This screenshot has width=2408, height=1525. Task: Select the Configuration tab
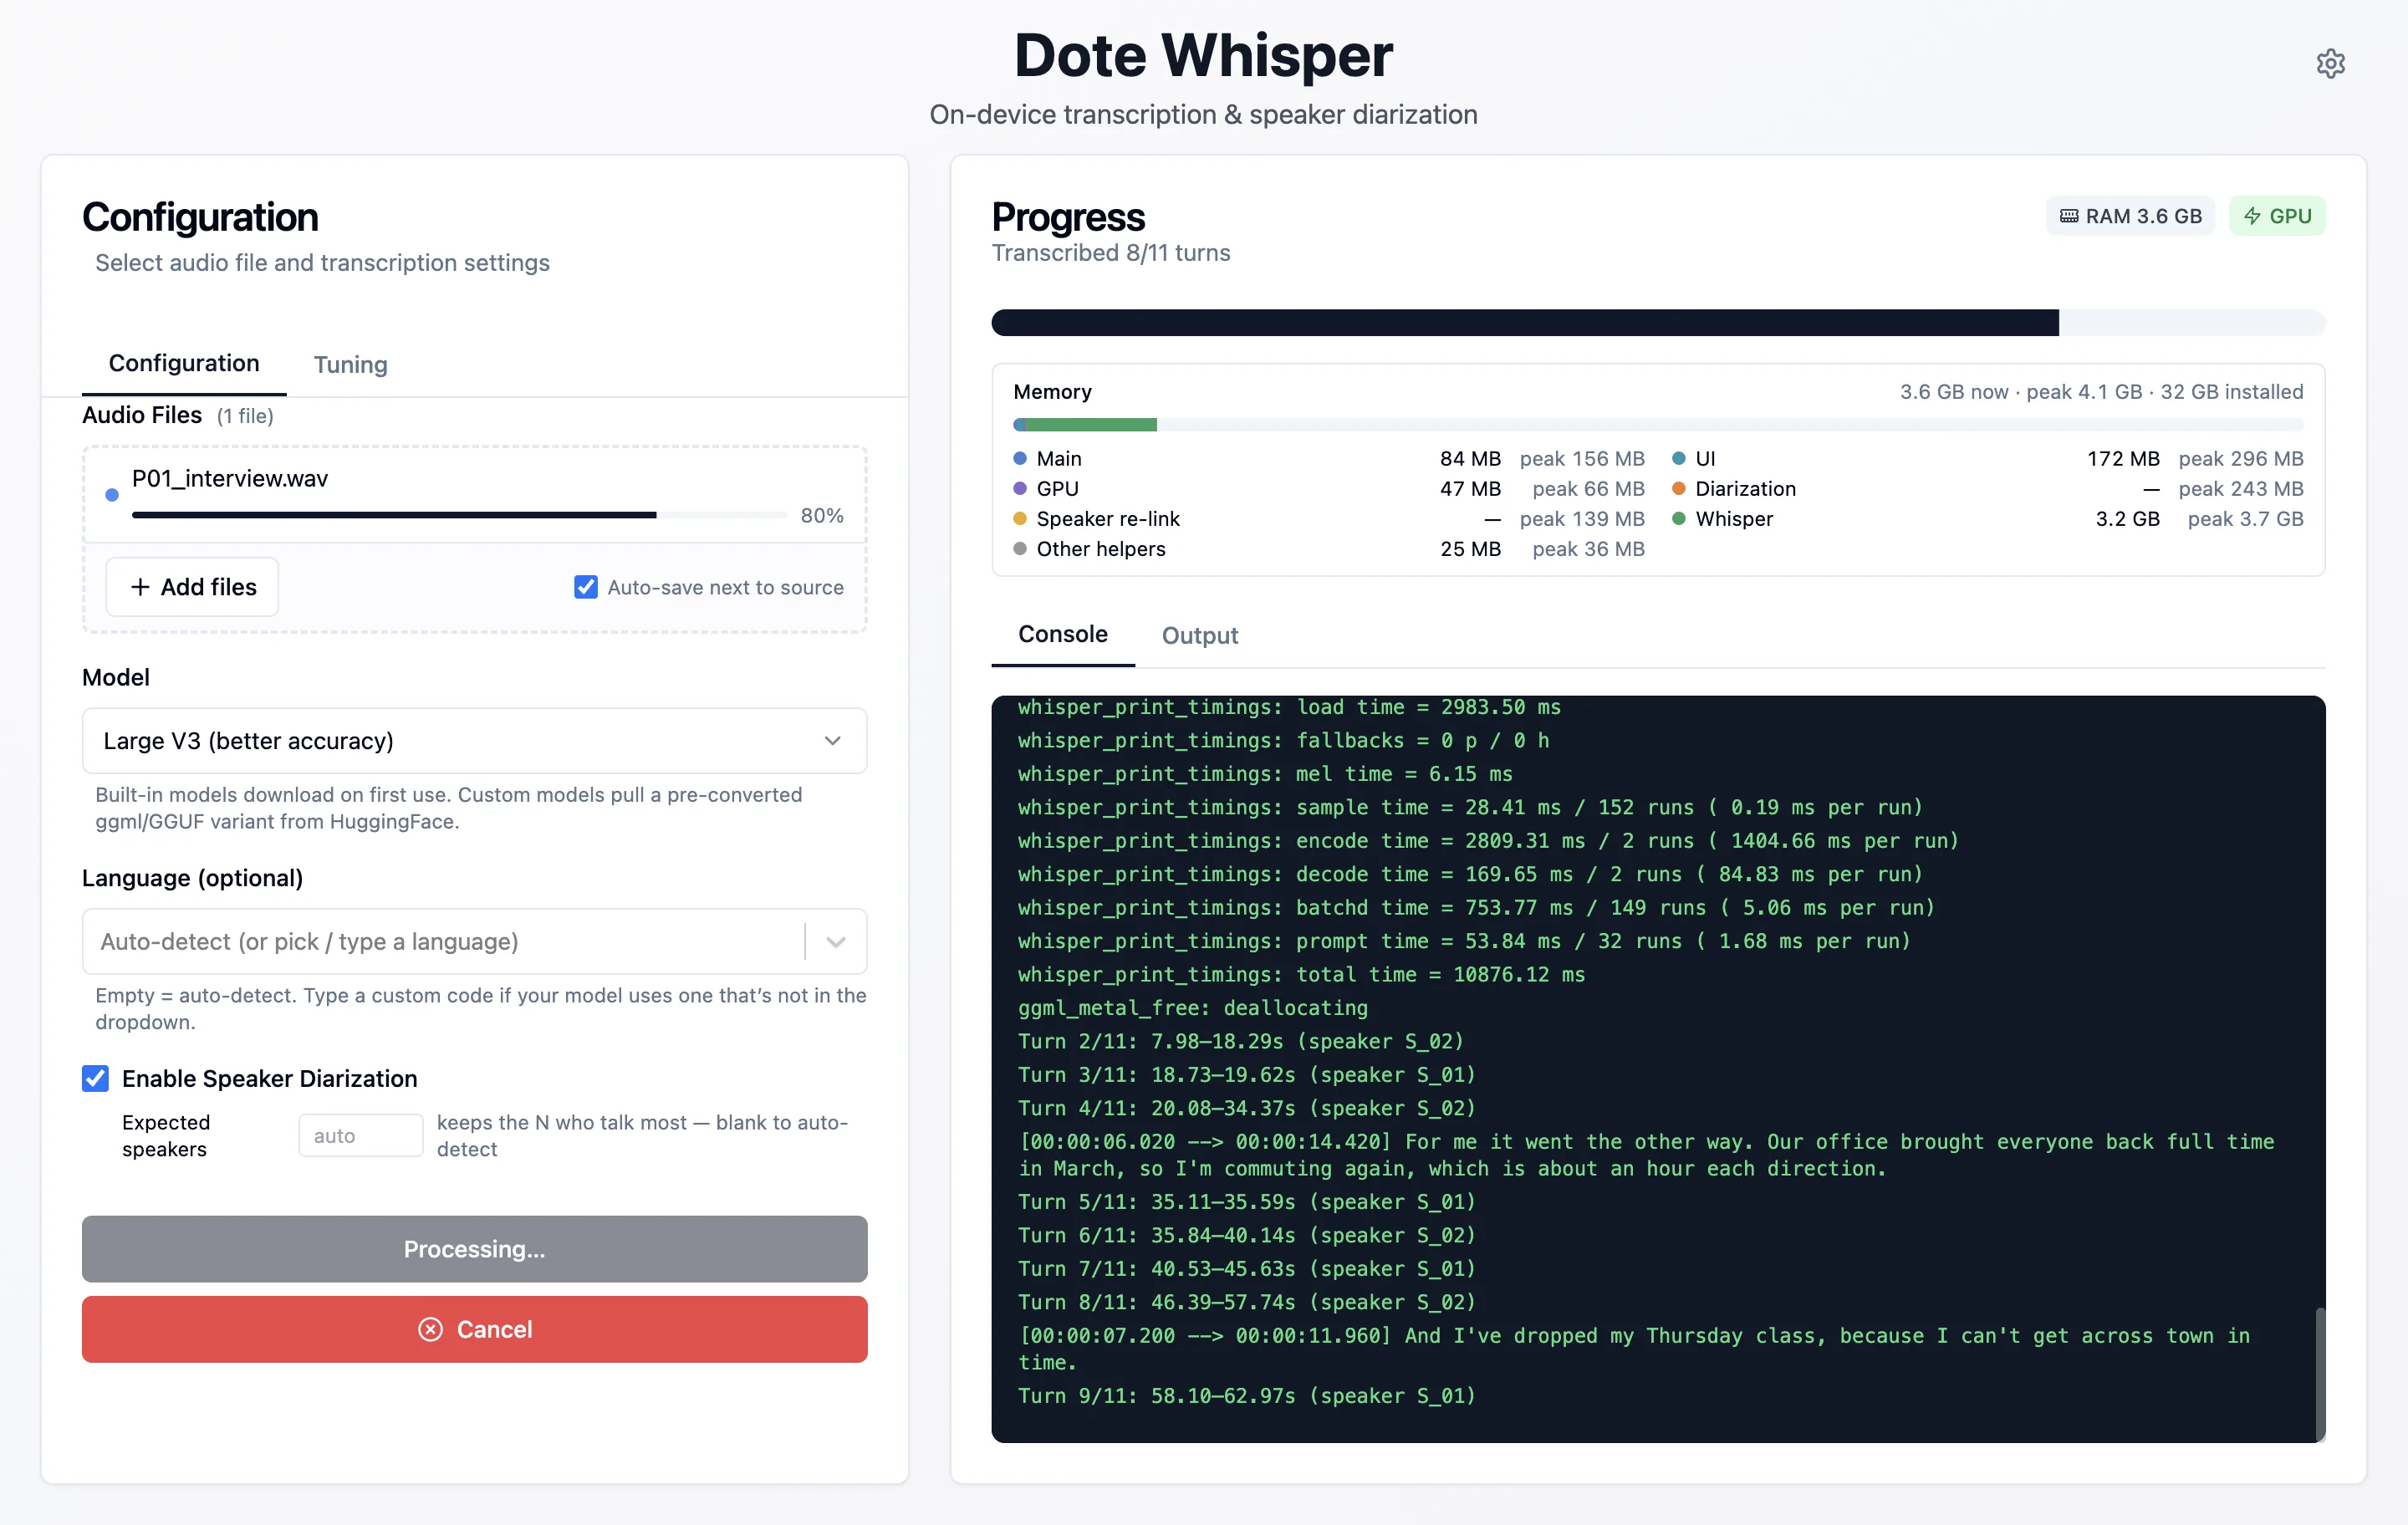(x=184, y=363)
